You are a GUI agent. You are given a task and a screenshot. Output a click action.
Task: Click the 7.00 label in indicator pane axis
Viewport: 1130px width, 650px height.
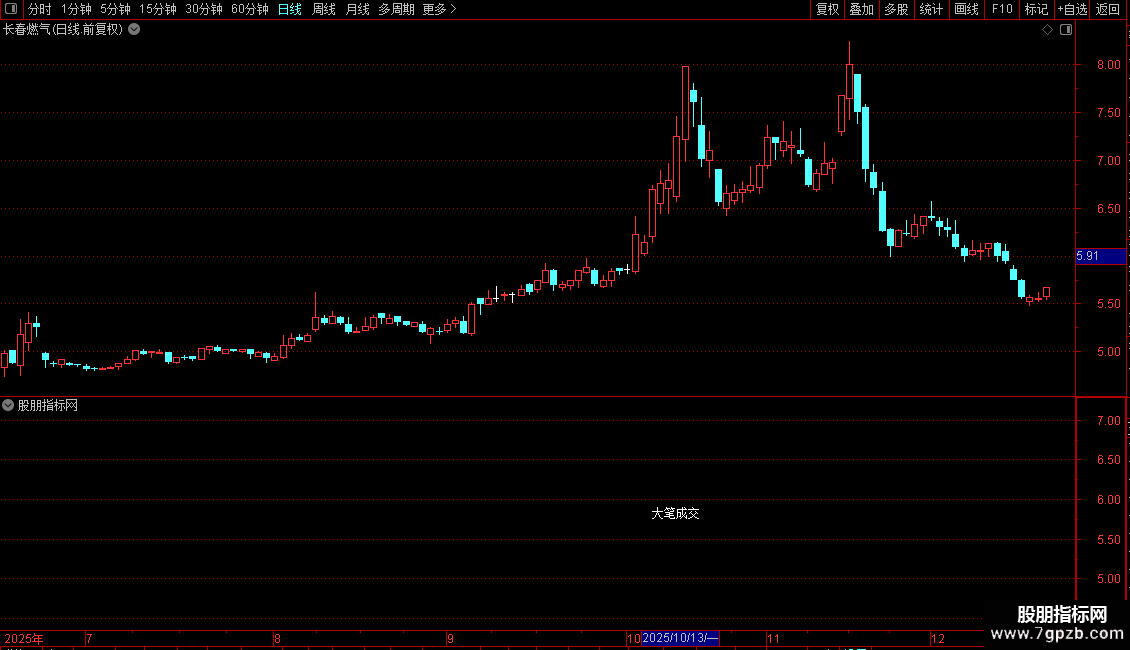point(1108,420)
